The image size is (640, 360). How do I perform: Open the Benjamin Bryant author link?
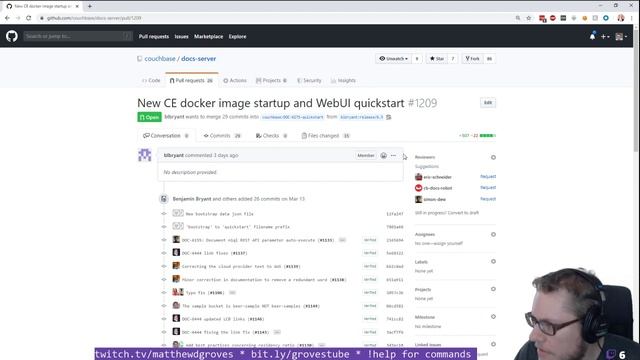pyautogui.click(x=192, y=199)
